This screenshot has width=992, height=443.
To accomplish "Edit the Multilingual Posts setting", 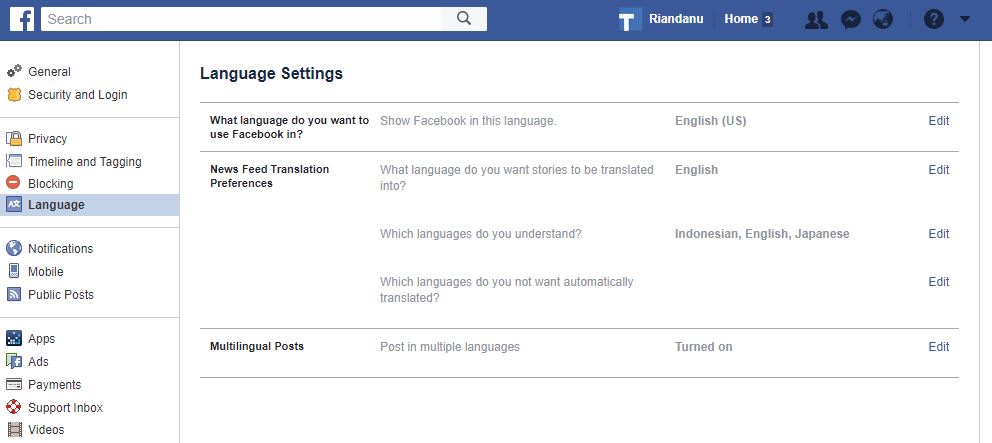I will click(x=938, y=347).
